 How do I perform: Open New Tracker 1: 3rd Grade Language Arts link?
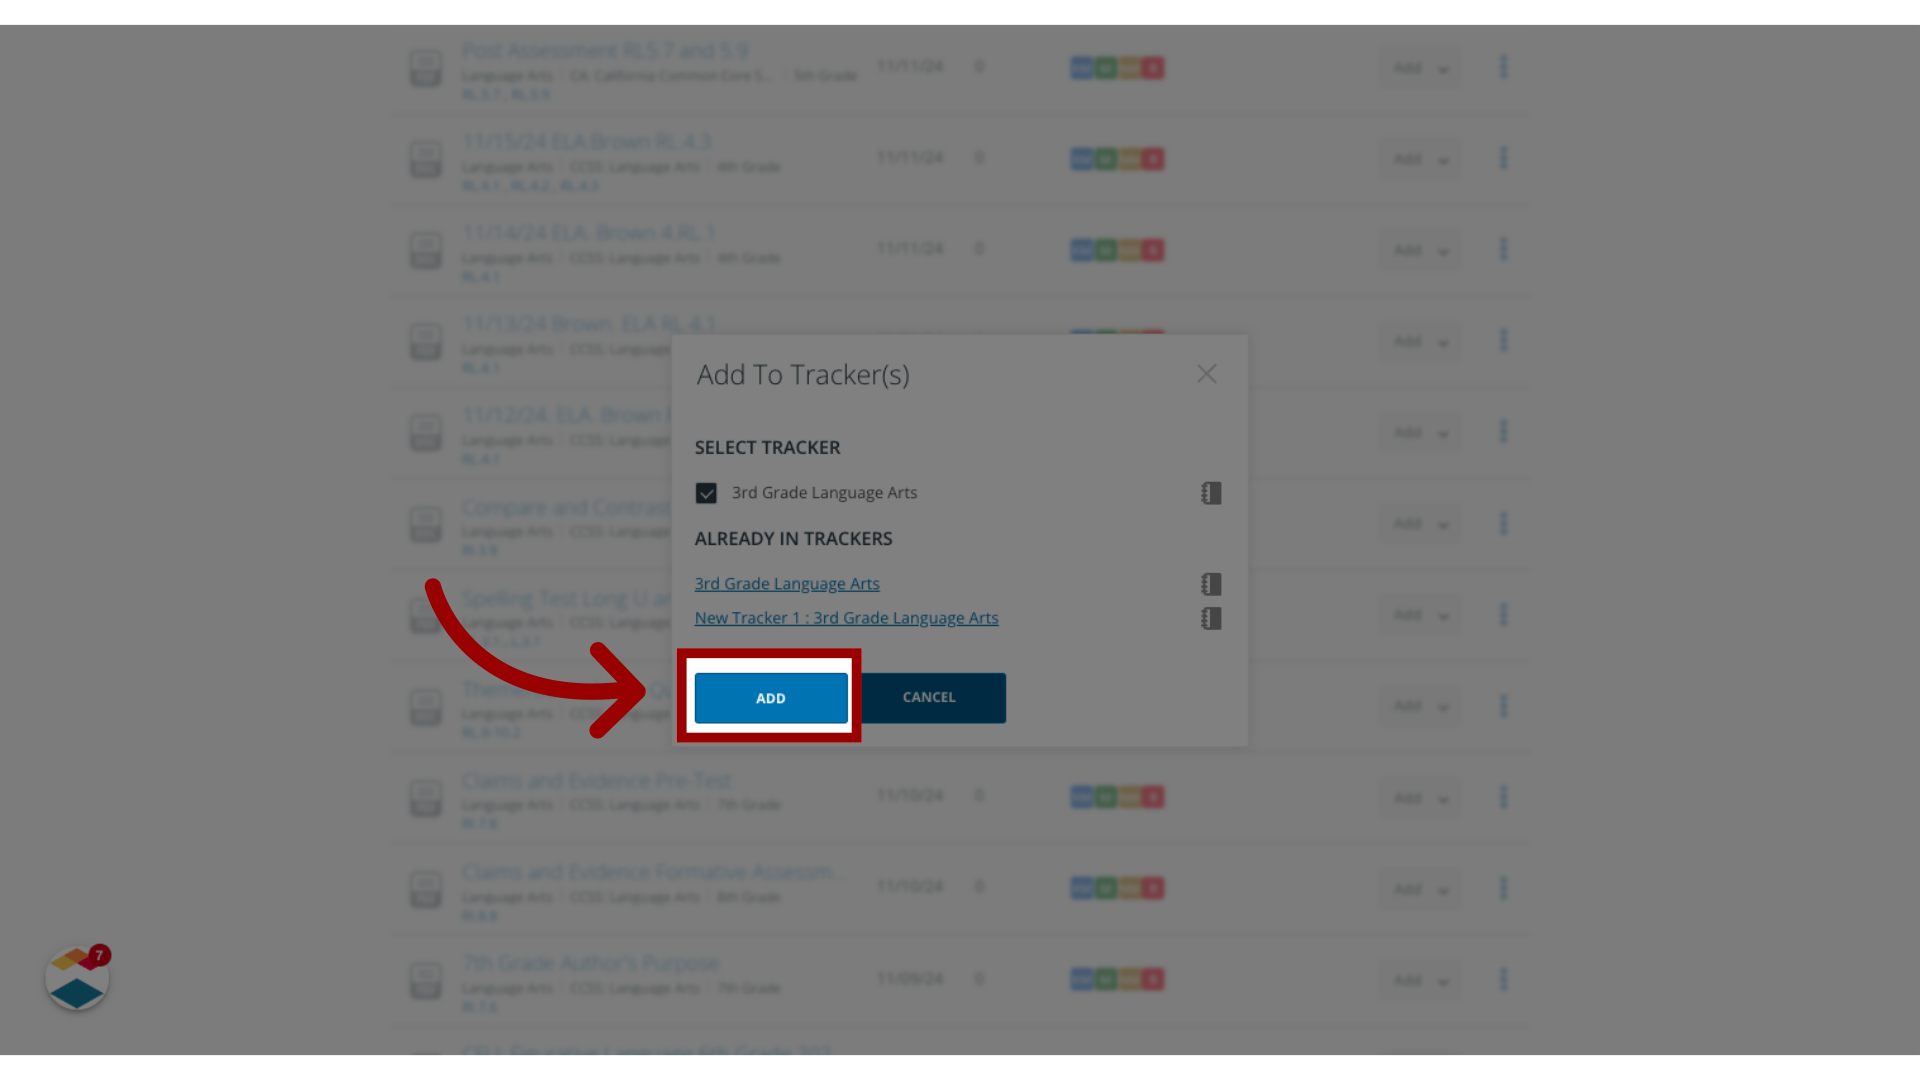point(847,617)
